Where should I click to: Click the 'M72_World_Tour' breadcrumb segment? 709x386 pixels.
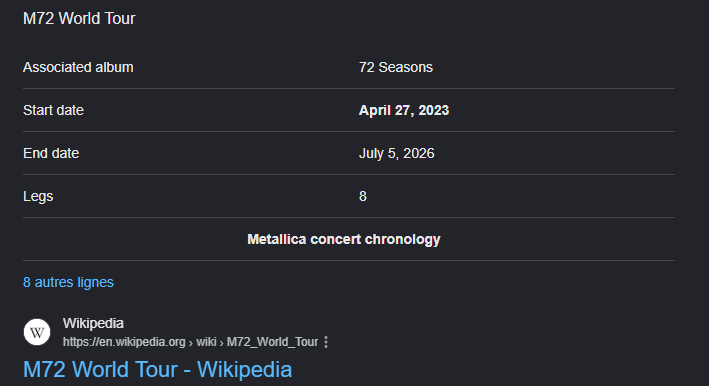[x=272, y=342]
